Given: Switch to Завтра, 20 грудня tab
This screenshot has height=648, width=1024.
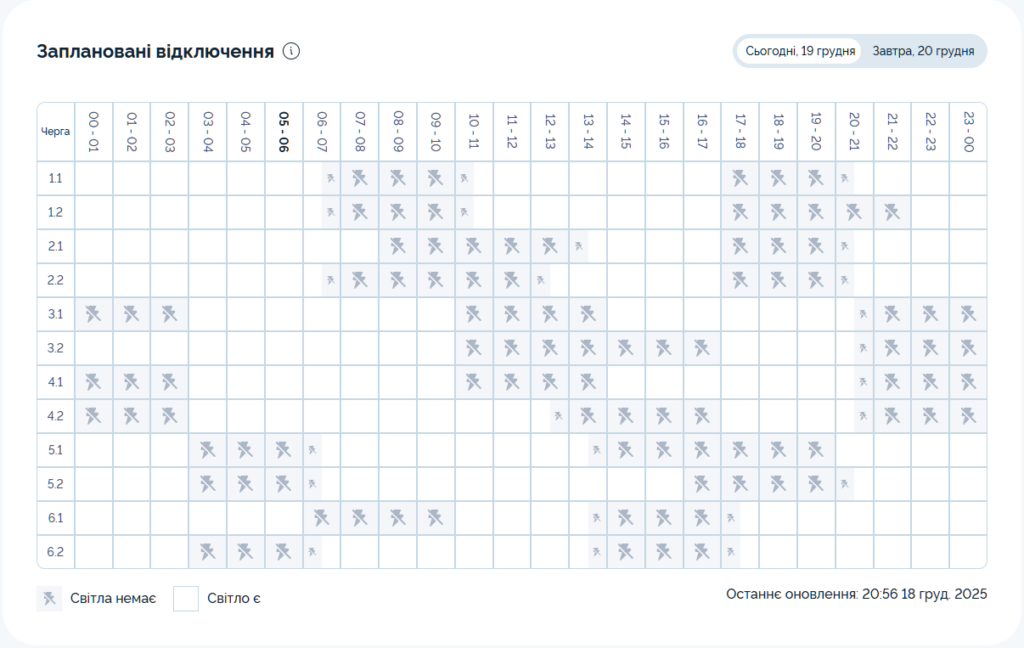Looking at the screenshot, I should click(x=923, y=50).
